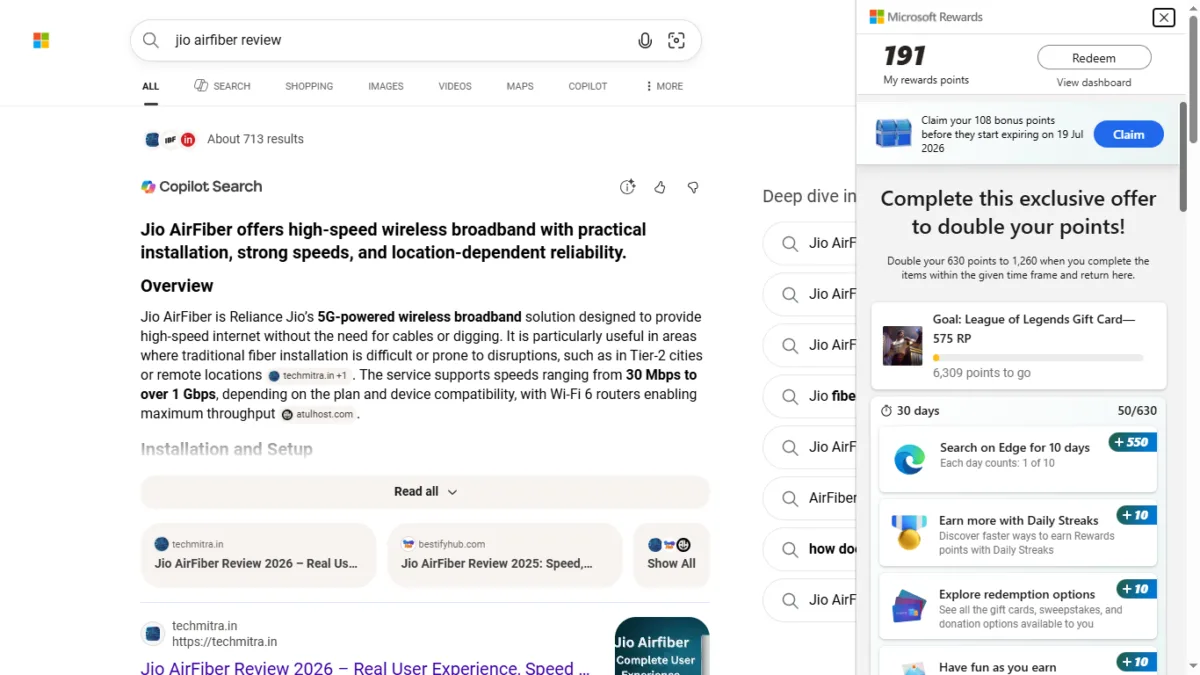1200x675 pixels.
Task: Open the IMAGES tab
Action: click(386, 86)
